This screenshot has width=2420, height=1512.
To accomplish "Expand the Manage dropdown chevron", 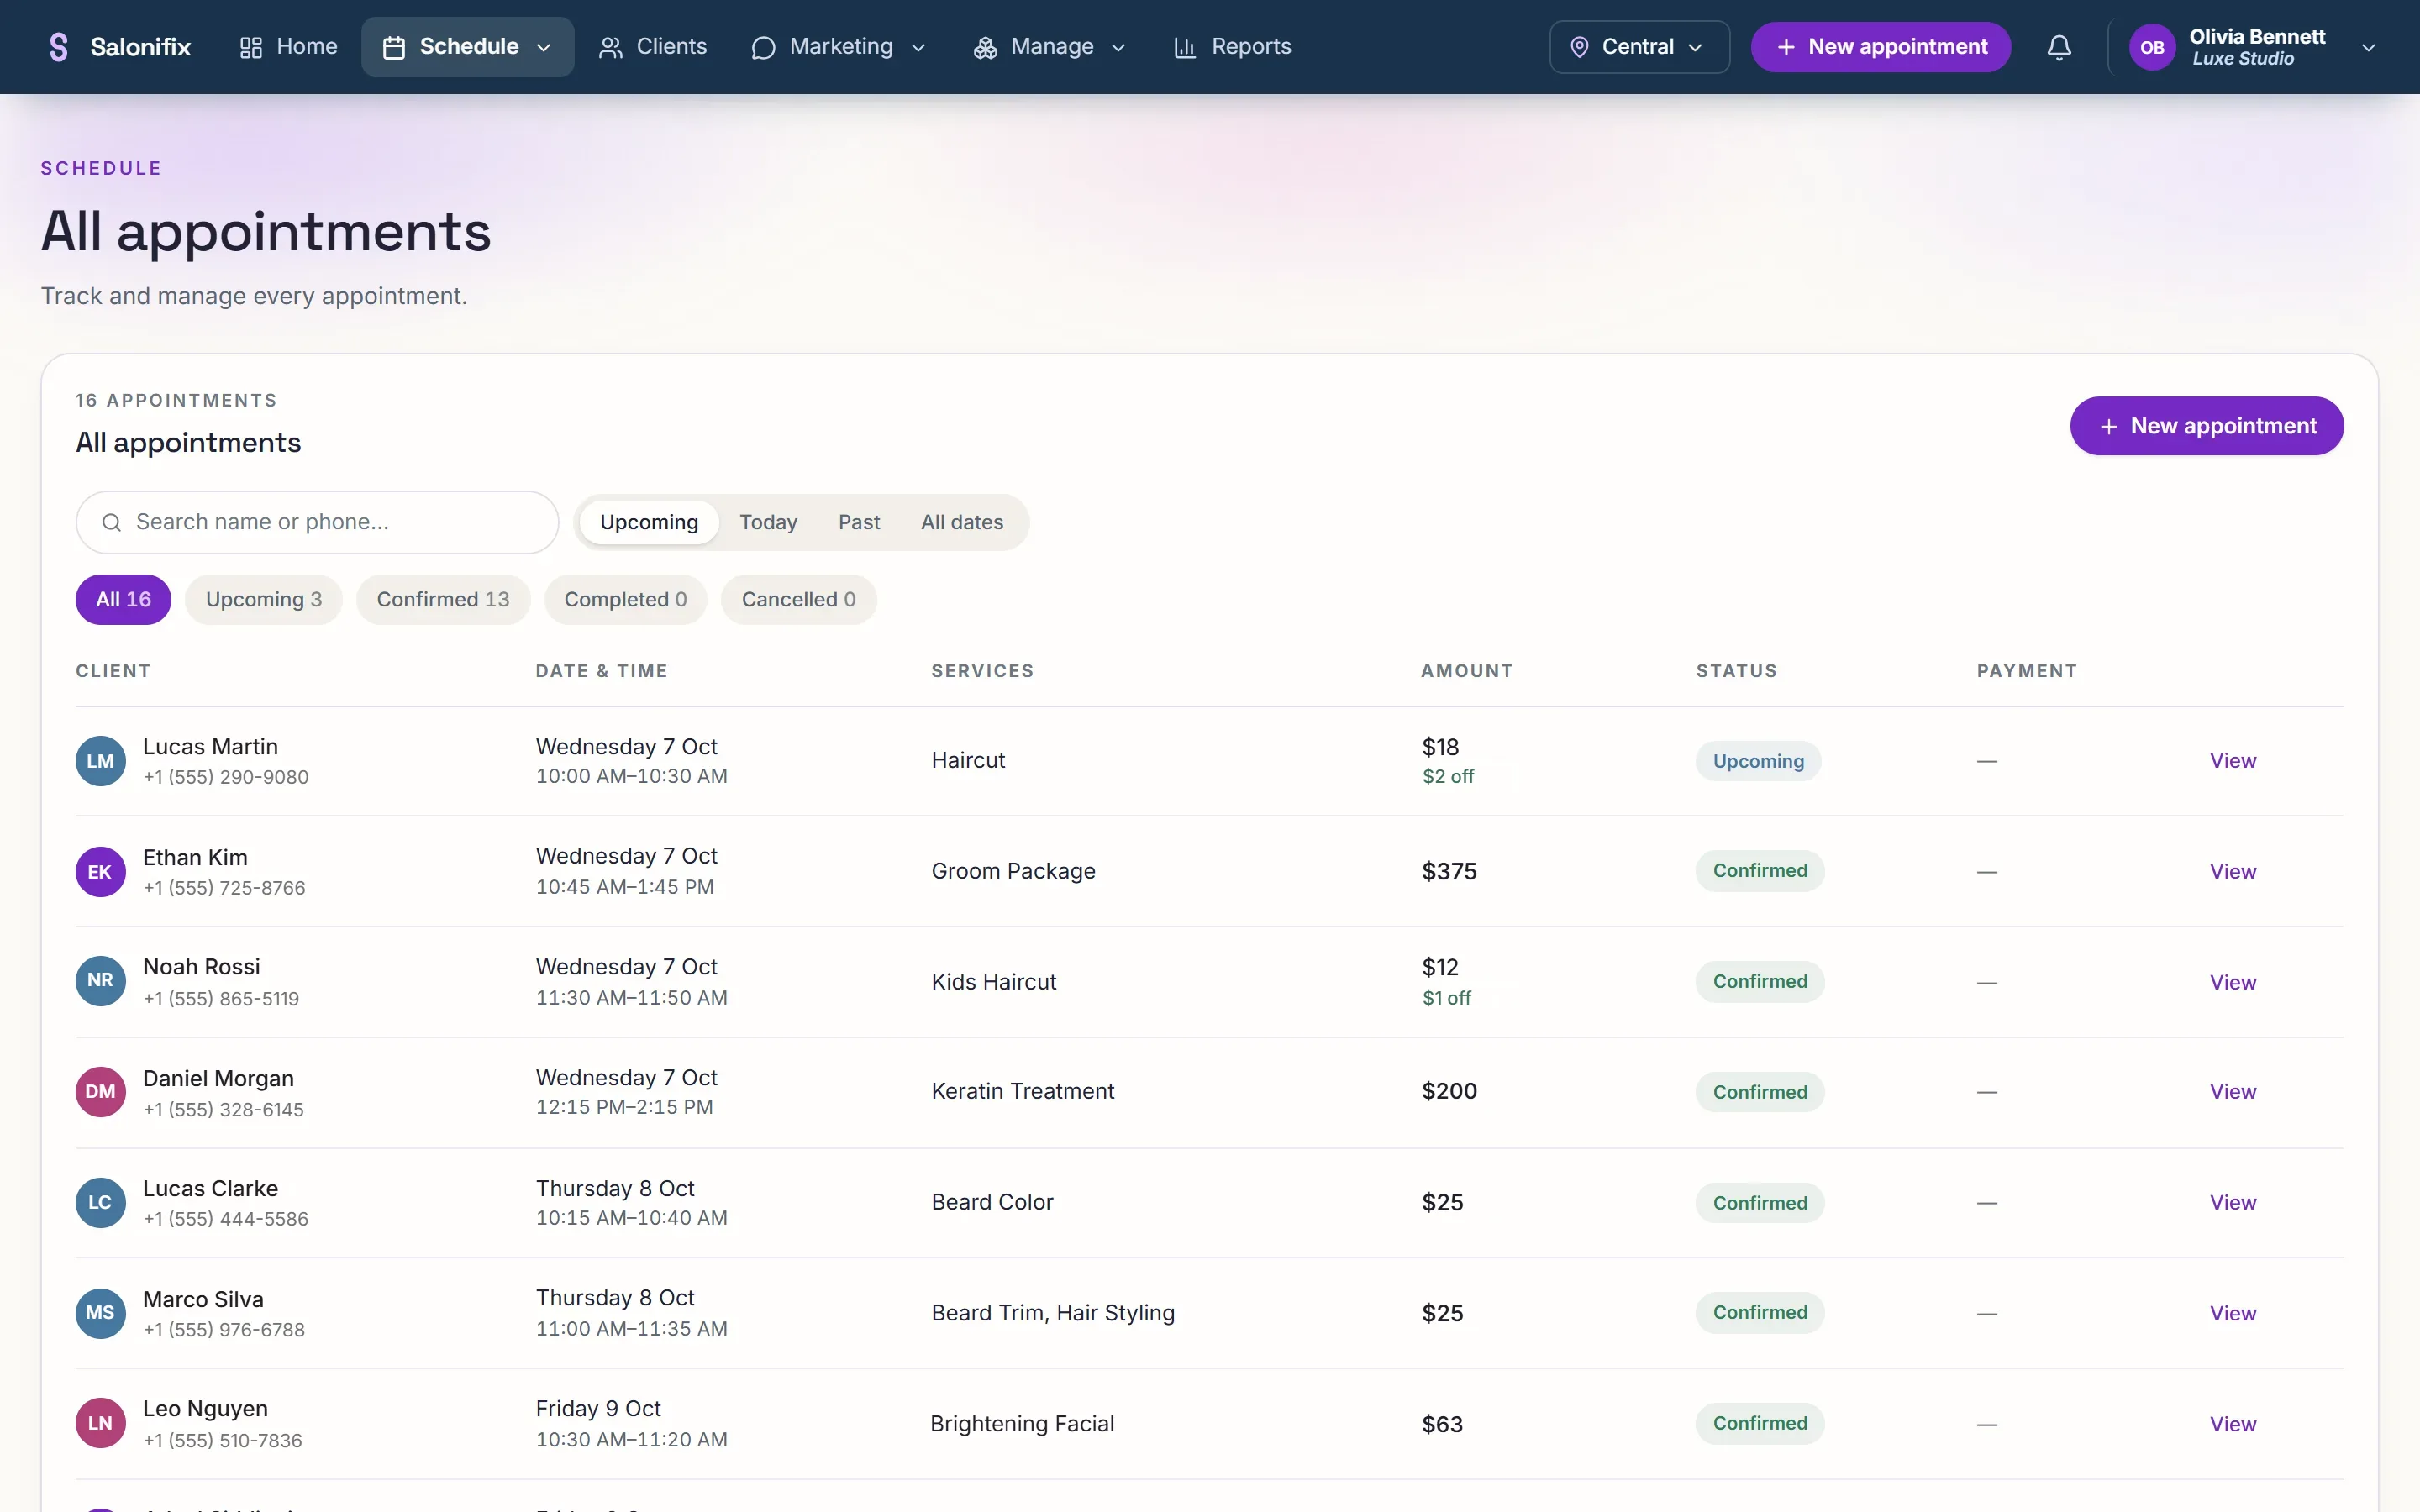I will (x=1118, y=47).
